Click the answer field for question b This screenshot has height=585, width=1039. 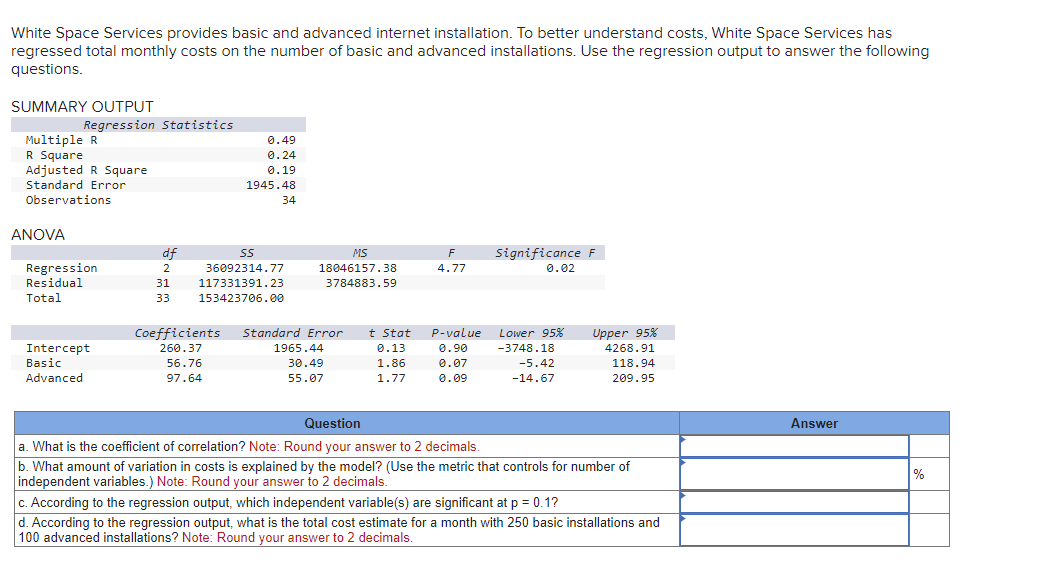(x=794, y=474)
